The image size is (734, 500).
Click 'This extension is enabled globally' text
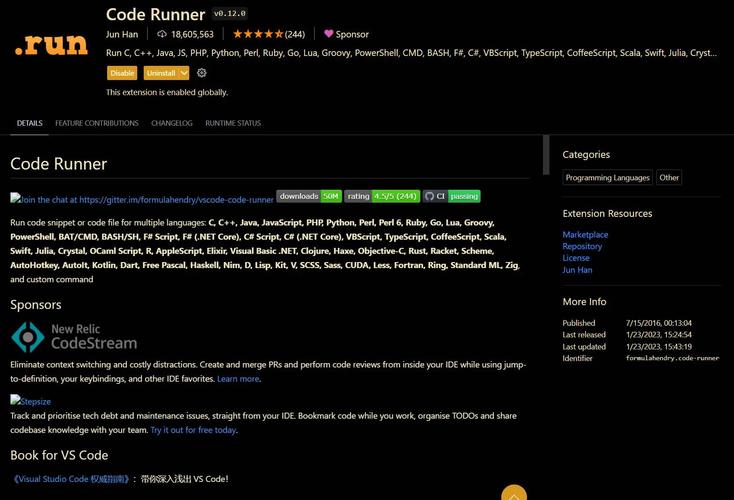click(167, 92)
